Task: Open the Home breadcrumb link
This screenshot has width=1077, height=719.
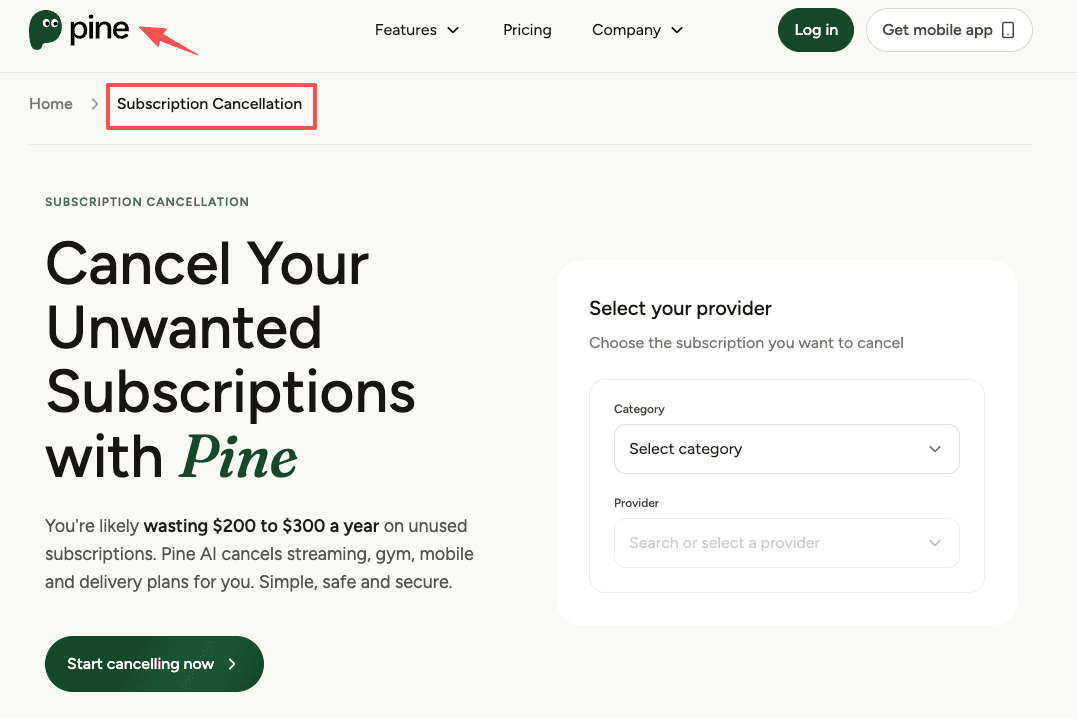Action: pos(50,104)
